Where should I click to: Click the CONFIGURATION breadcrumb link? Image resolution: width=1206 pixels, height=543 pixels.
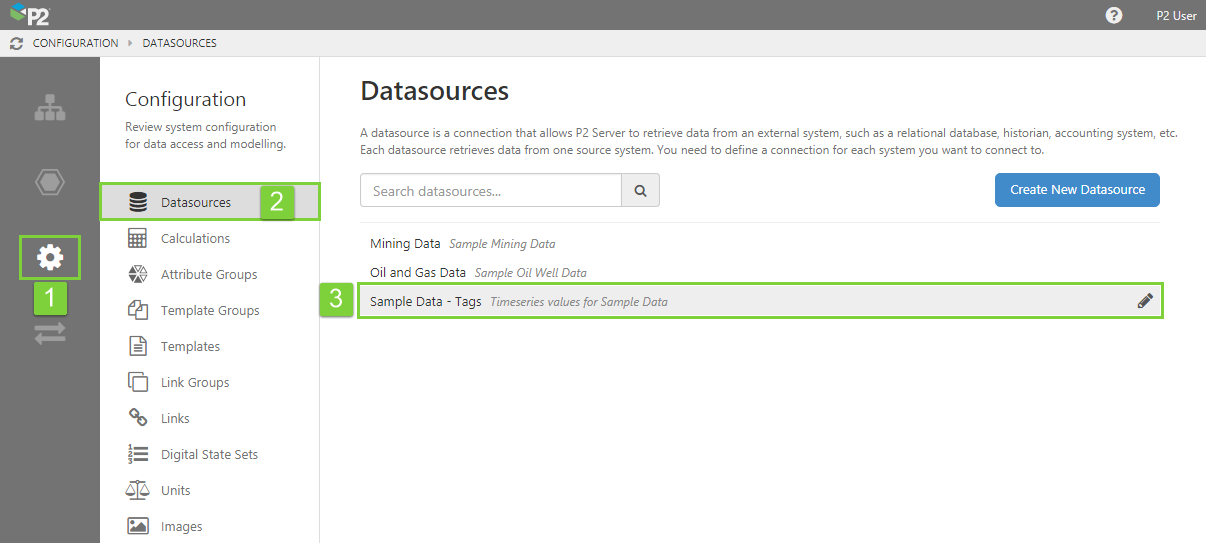[75, 44]
